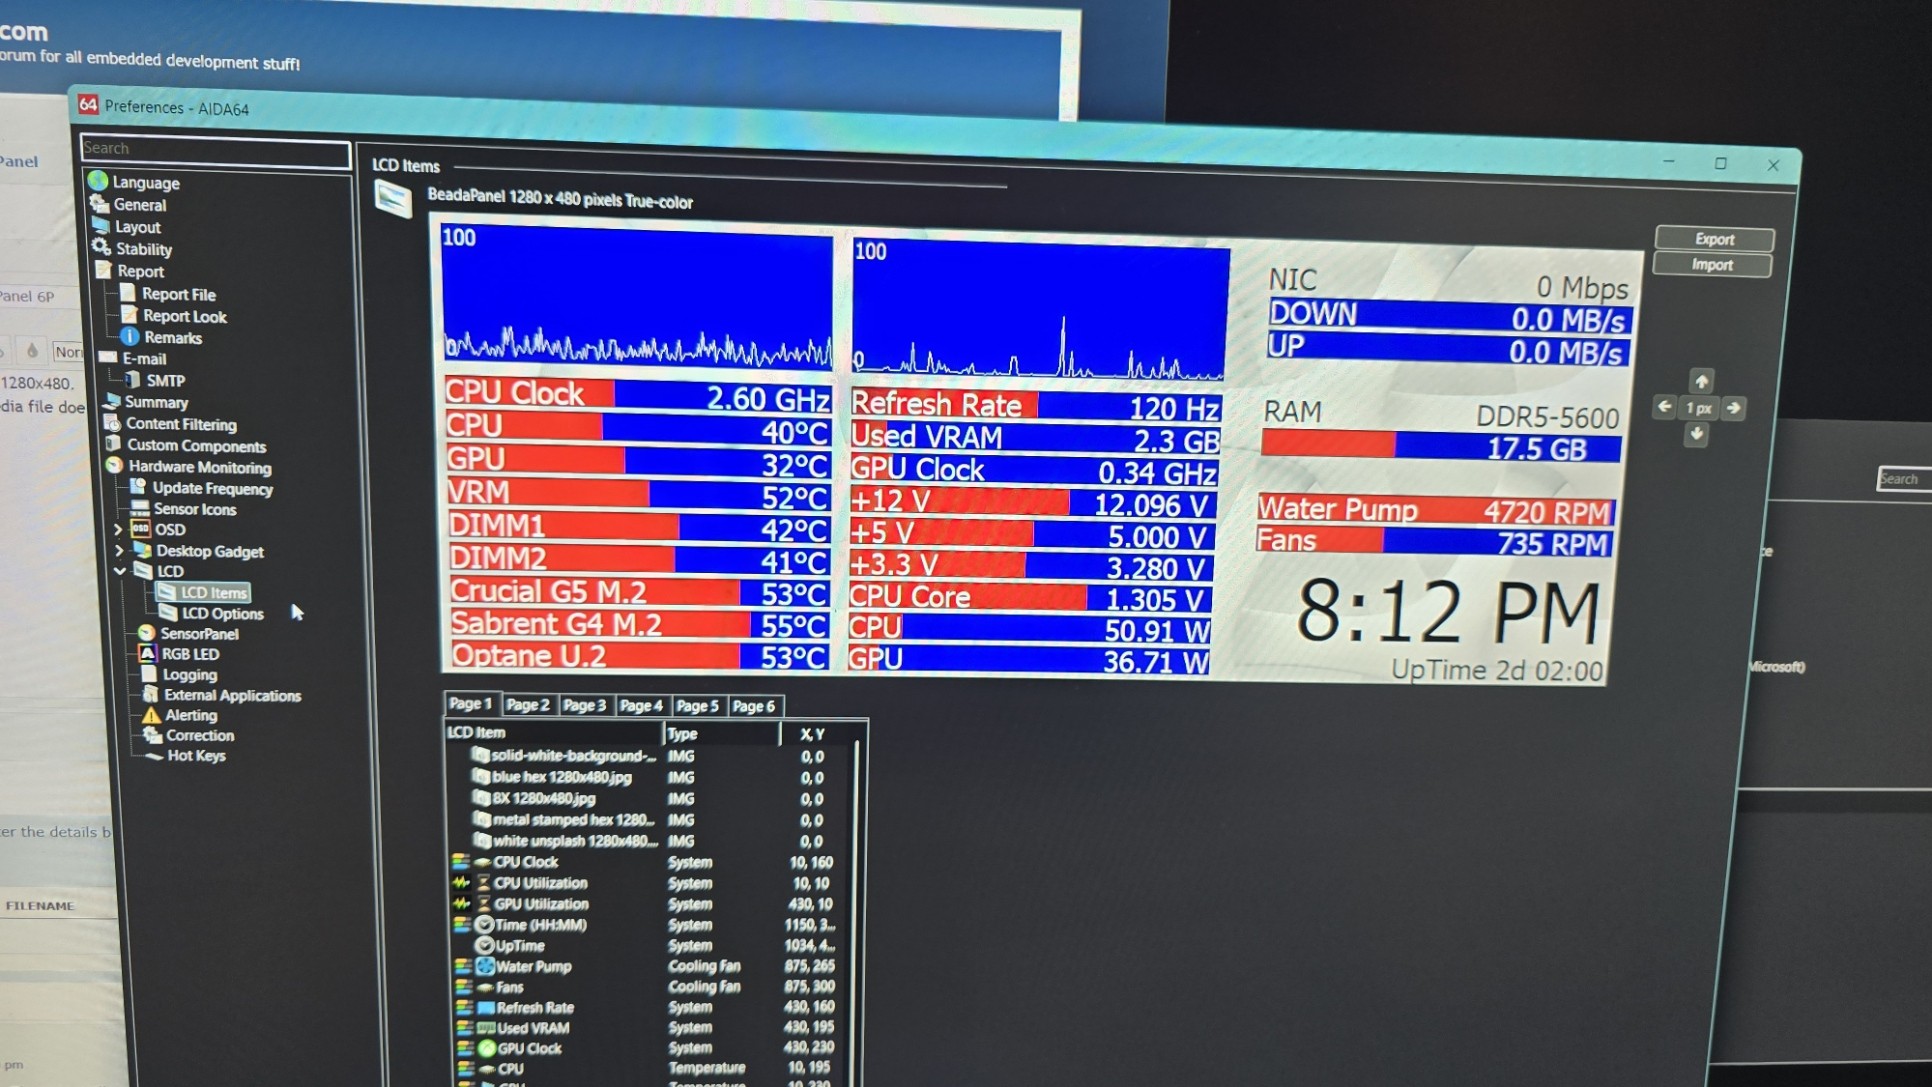Click the right arrow nudge button
This screenshot has width=1932, height=1087.
(x=1734, y=408)
